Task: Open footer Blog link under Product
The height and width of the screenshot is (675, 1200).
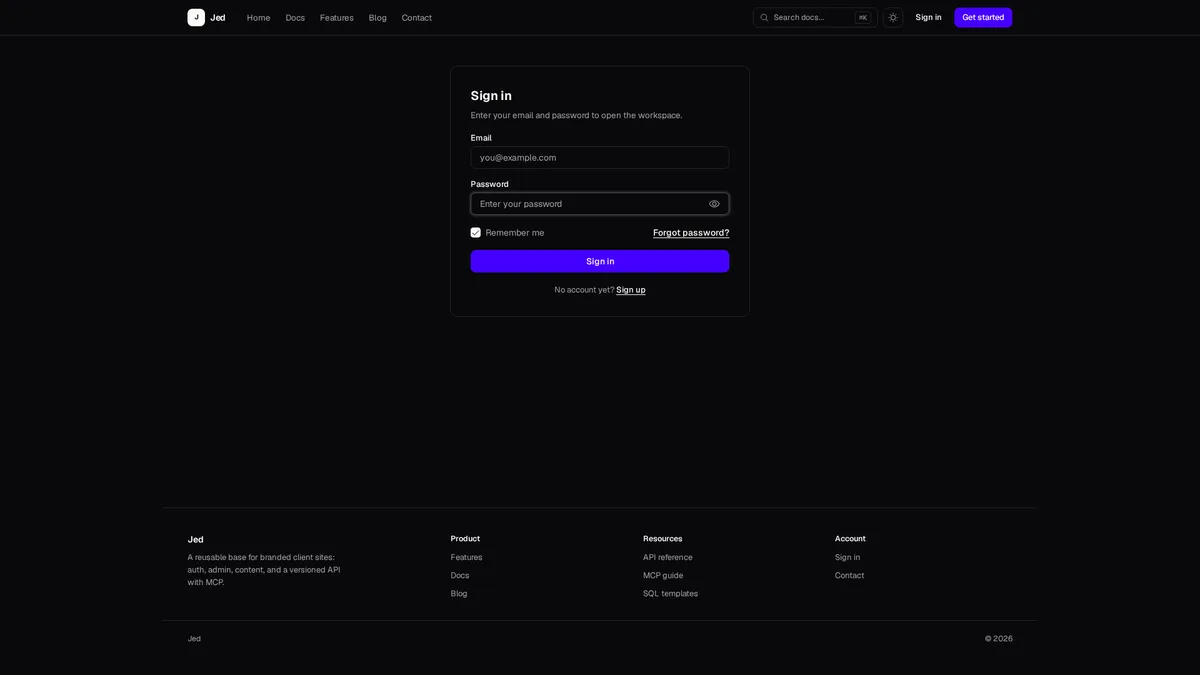Action: coord(459,594)
